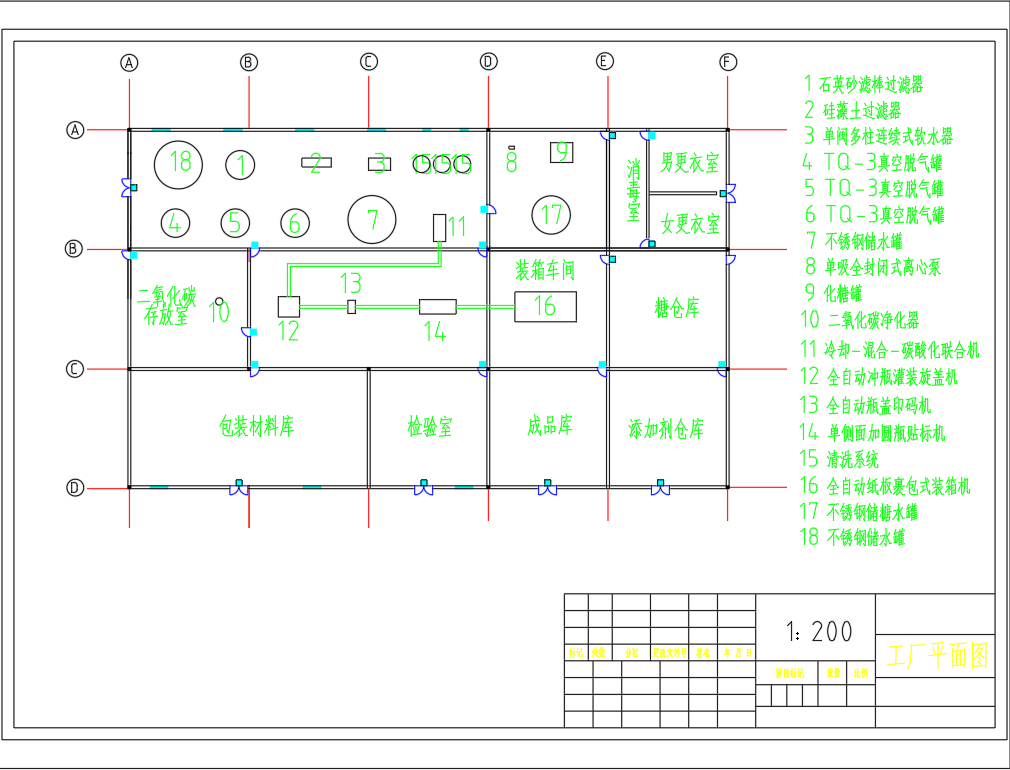This screenshot has height=770, width=1010.
Task: Click room label 女更衣室
Action: [x=690, y=224]
